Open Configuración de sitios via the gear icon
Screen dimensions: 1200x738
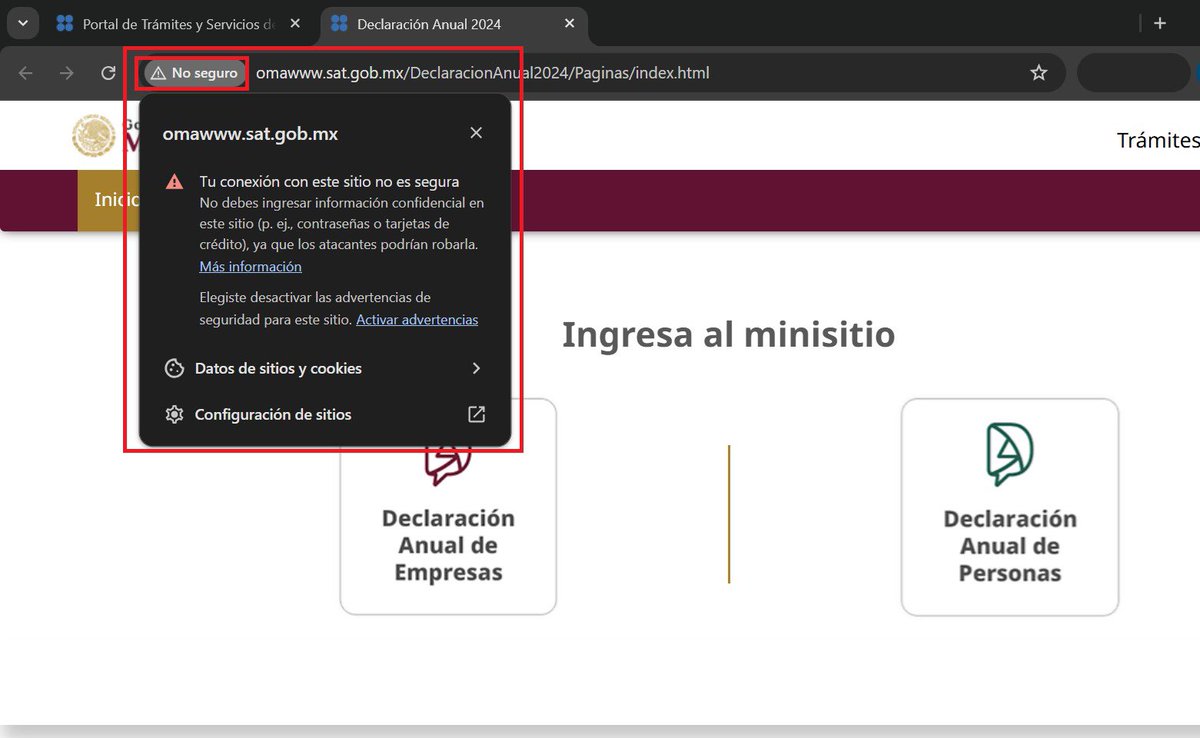(274, 414)
